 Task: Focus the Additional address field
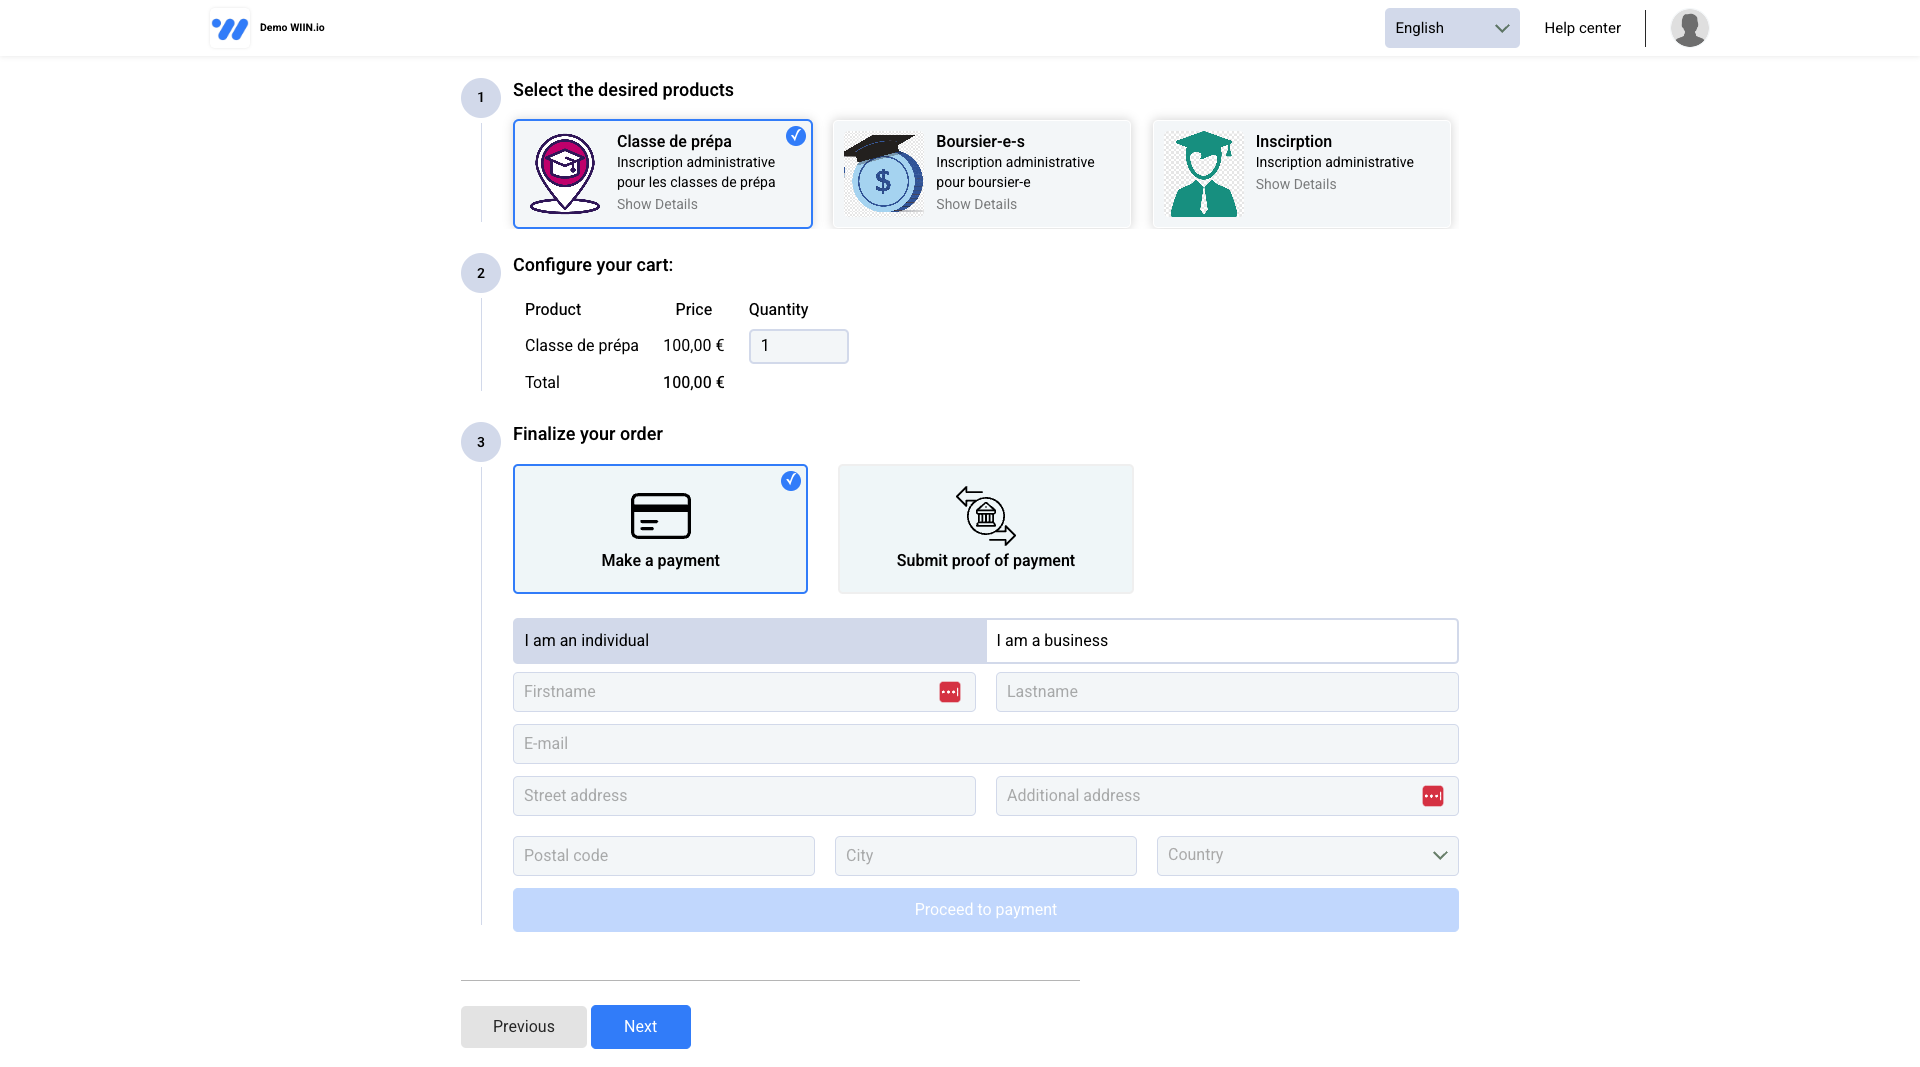(1227, 796)
